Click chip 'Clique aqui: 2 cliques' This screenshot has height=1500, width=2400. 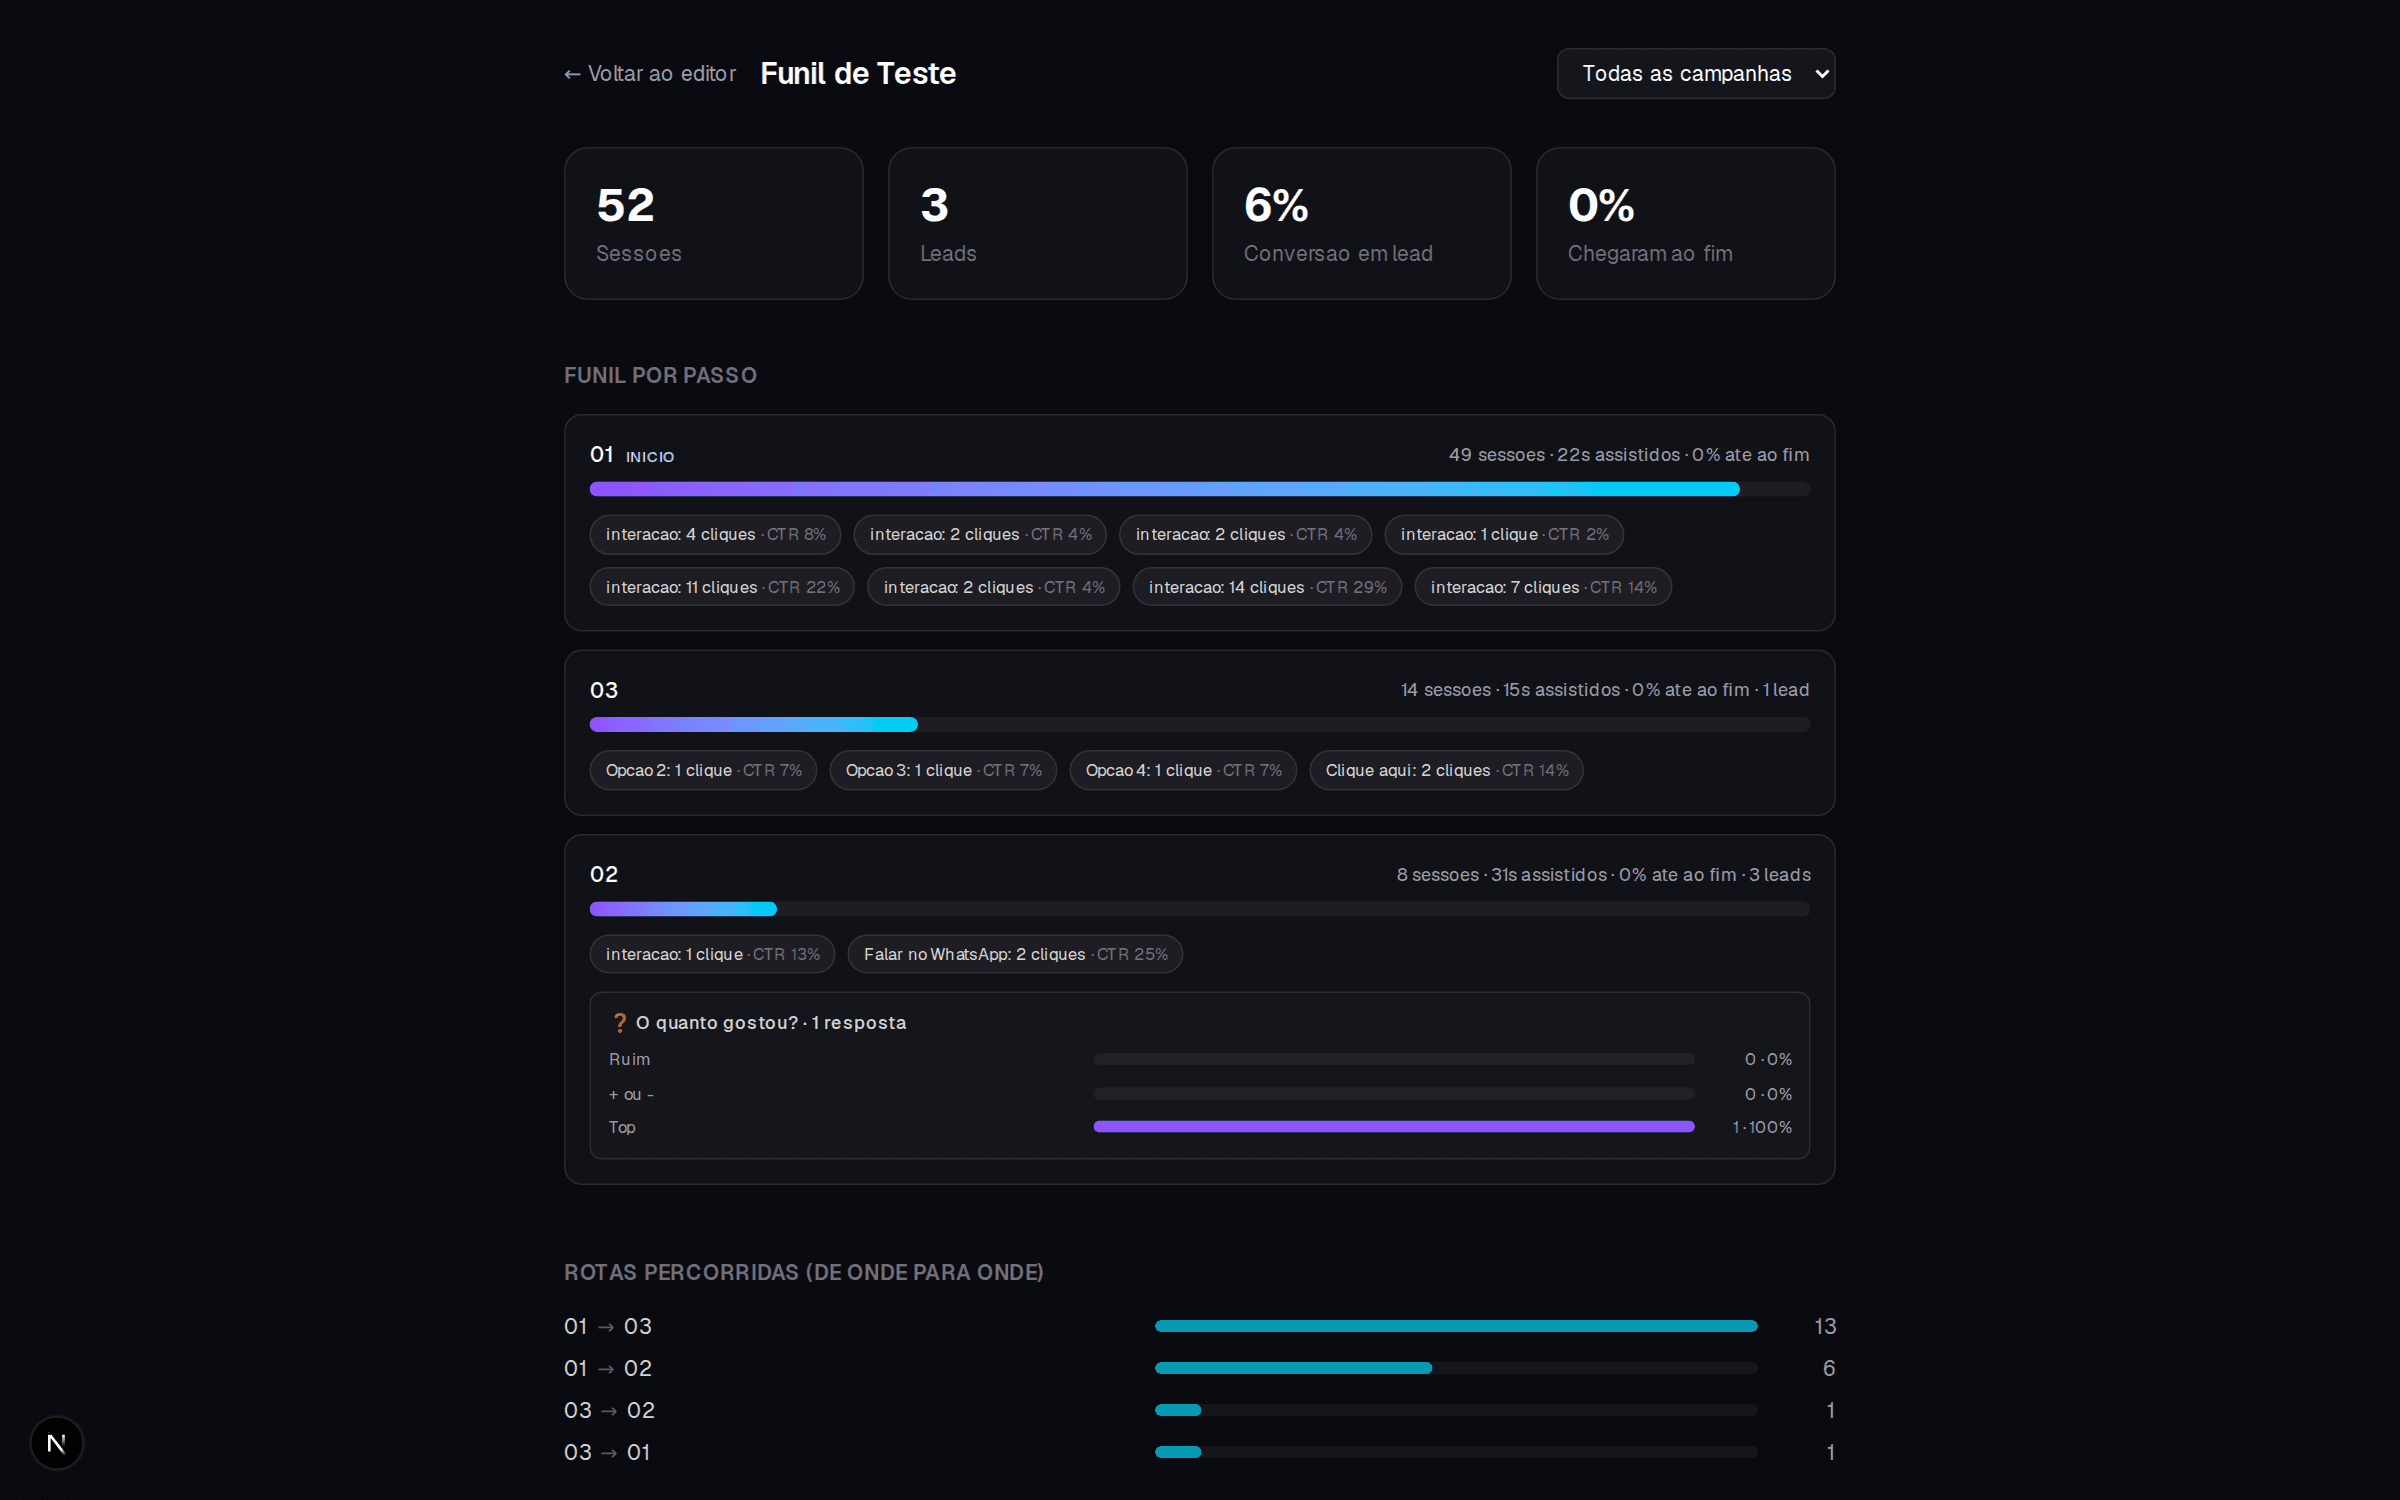point(1446,770)
